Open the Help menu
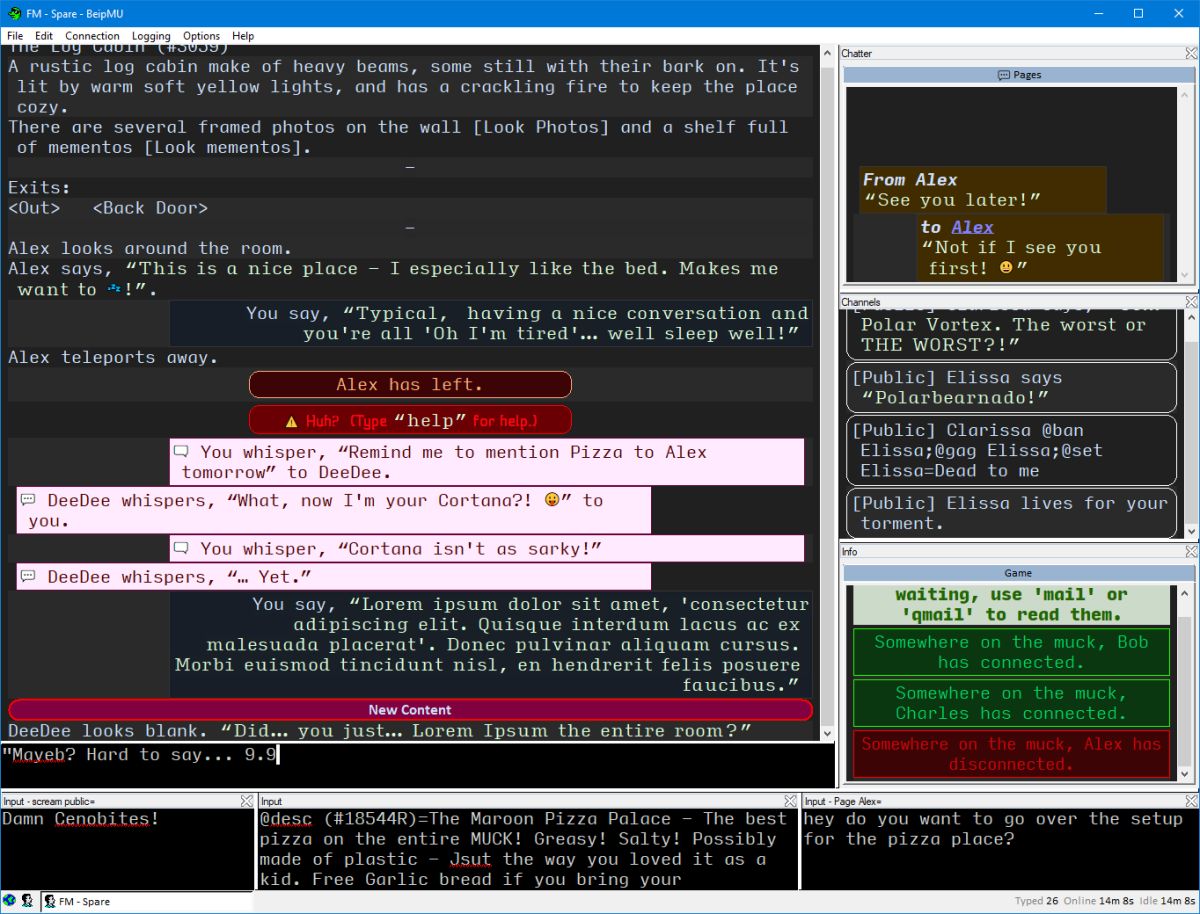Screen dimensions: 1200x914 [x=243, y=36]
